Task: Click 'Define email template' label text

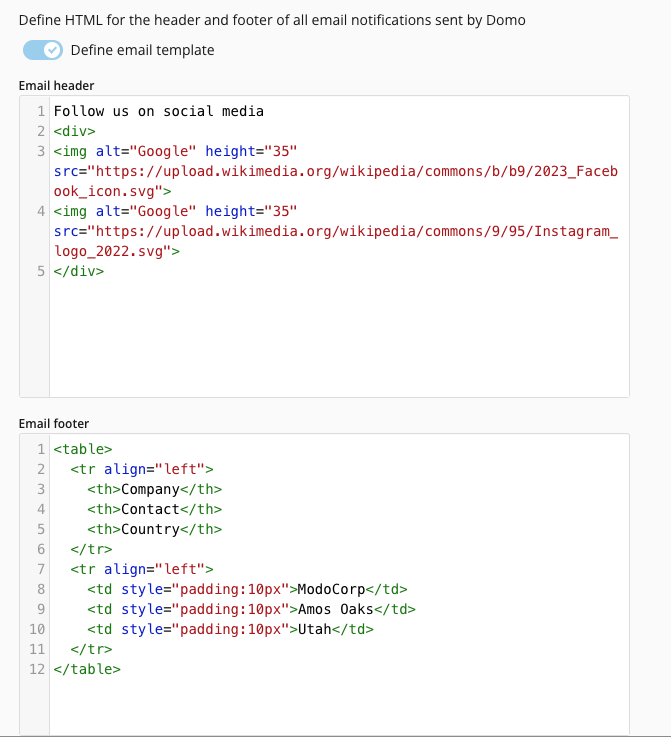Action: tap(142, 50)
